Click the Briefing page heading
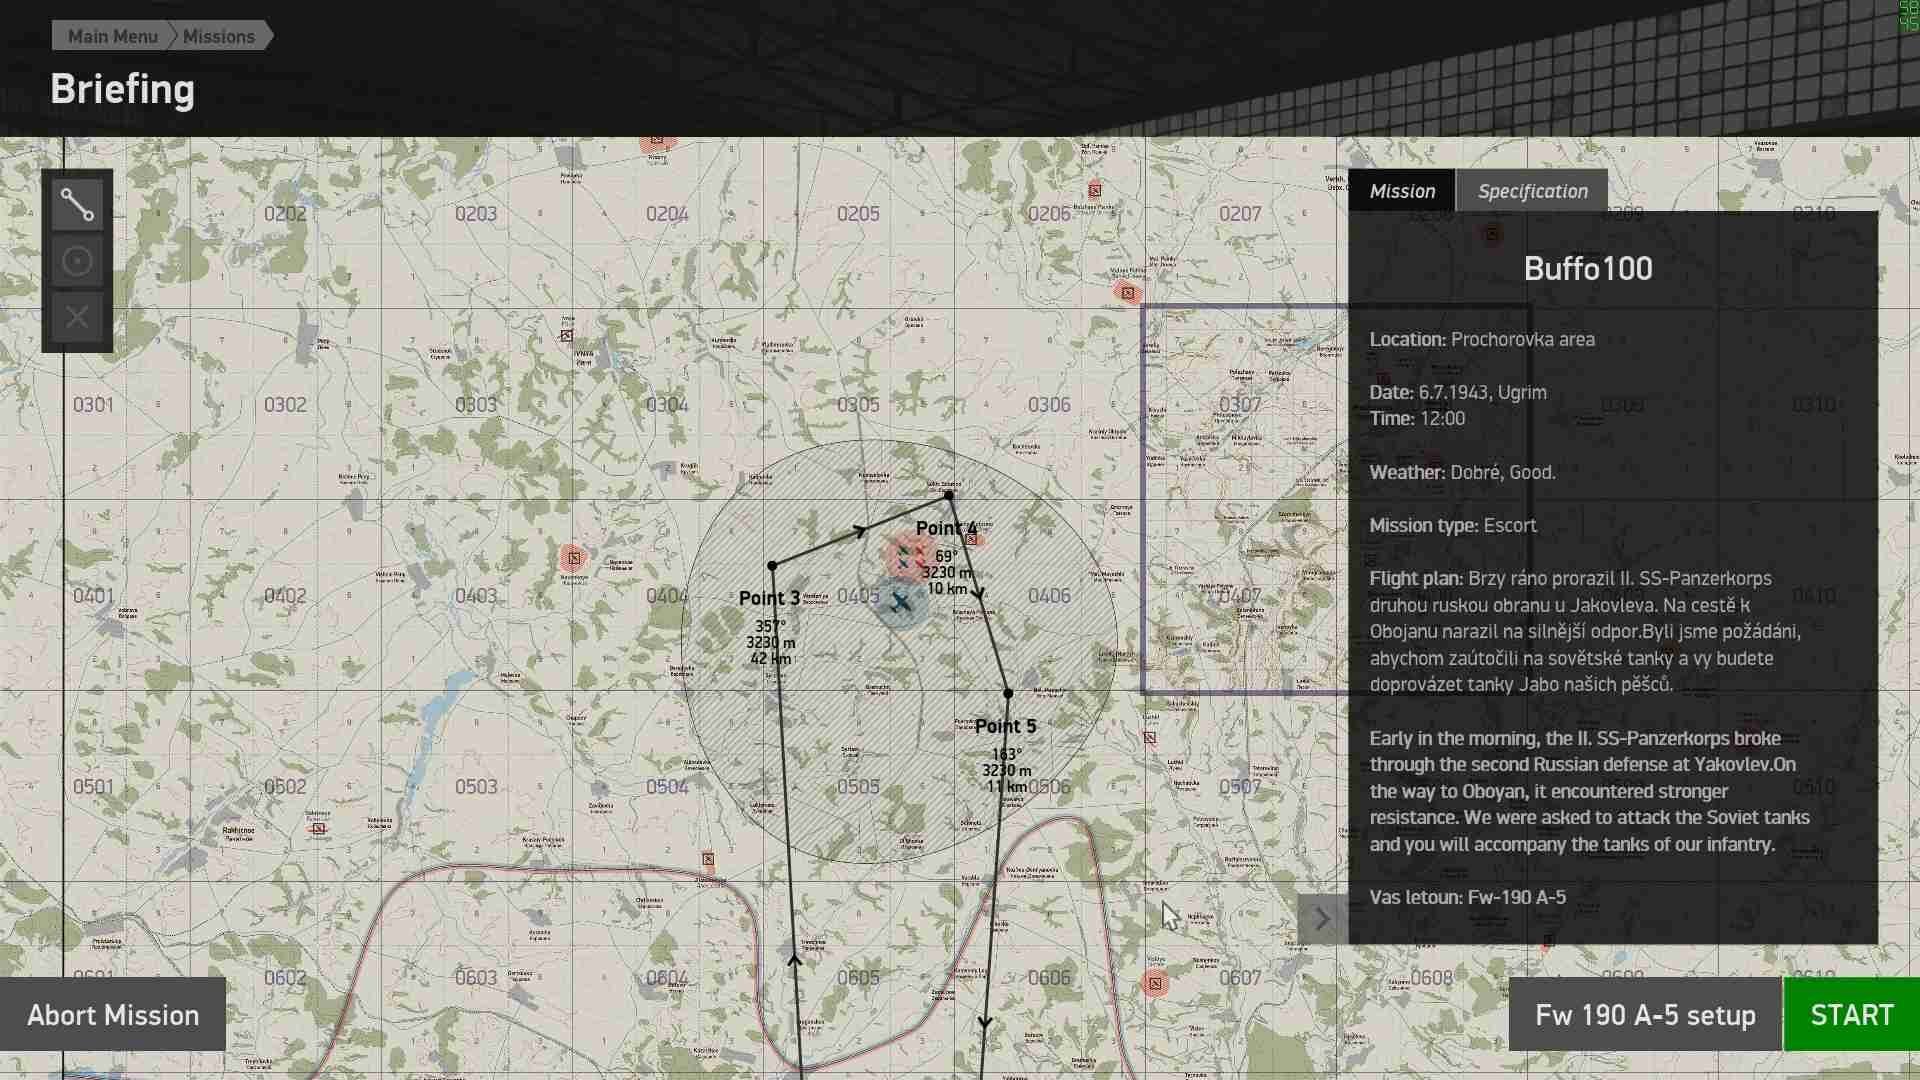The width and height of the screenshot is (1920, 1080). pos(122,89)
